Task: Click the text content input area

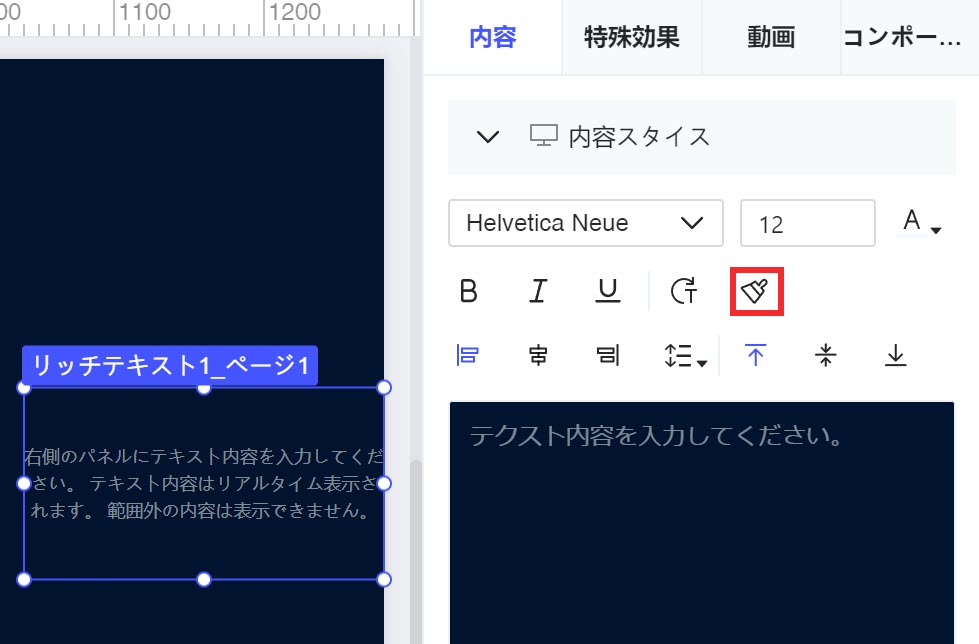Action: pyautogui.click(x=702, y=523)
